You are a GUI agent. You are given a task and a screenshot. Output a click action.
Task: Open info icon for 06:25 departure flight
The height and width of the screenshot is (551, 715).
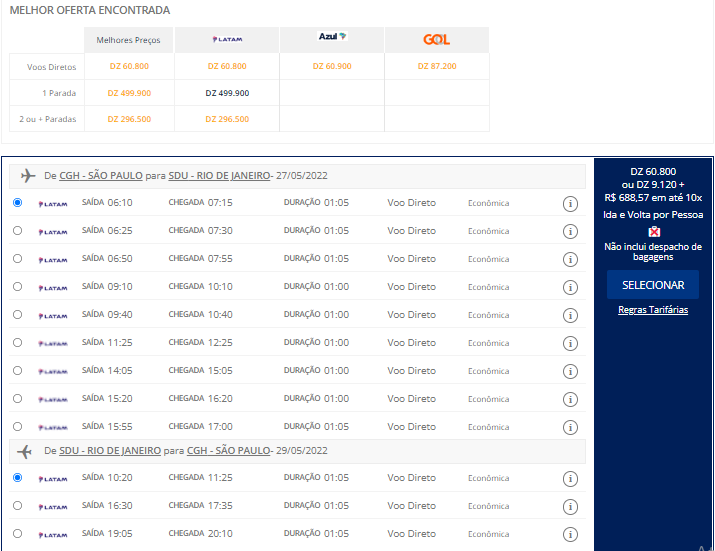coord(570,232)
